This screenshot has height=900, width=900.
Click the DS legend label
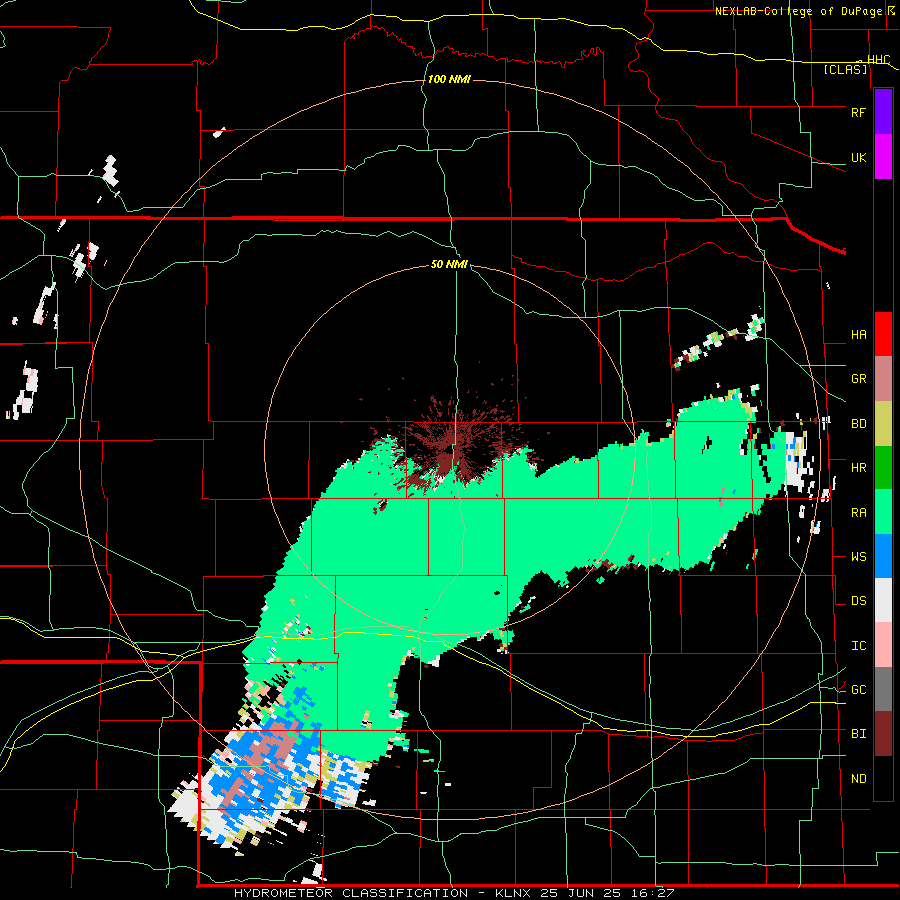pos(858,601)
